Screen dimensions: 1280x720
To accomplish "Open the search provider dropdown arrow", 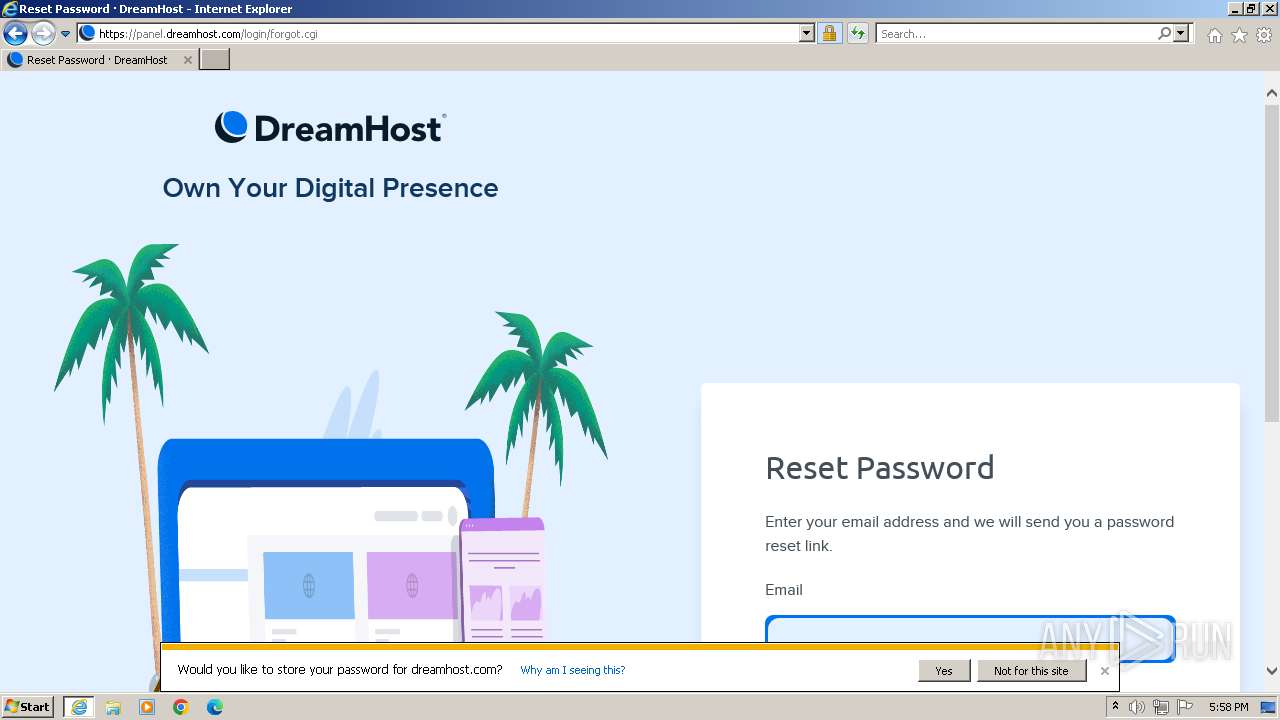I will click(x=1181, y=33).
